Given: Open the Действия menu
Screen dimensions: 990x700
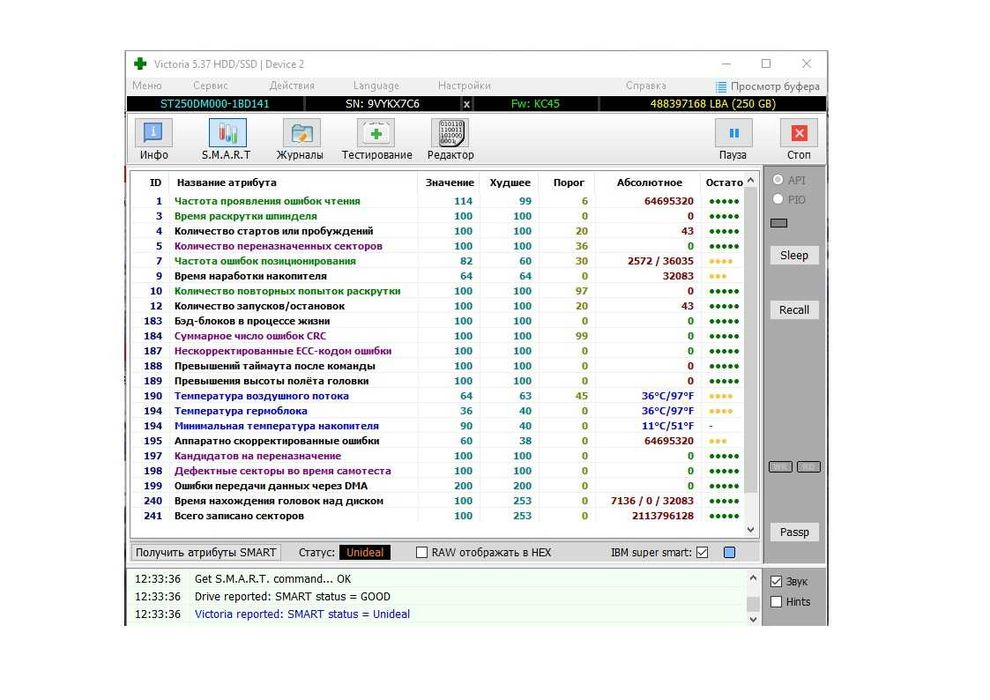Looking at the screenshot, I should click(292, 86).
